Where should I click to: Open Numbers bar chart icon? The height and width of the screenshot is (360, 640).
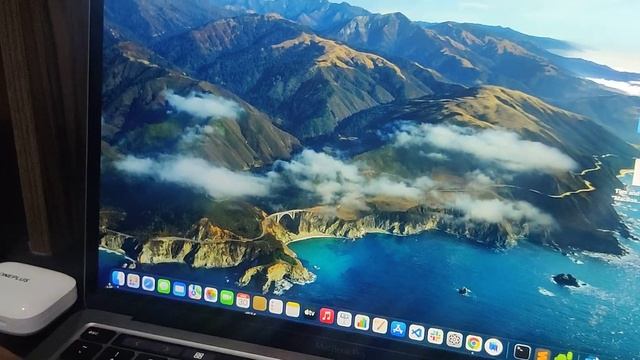362,322
